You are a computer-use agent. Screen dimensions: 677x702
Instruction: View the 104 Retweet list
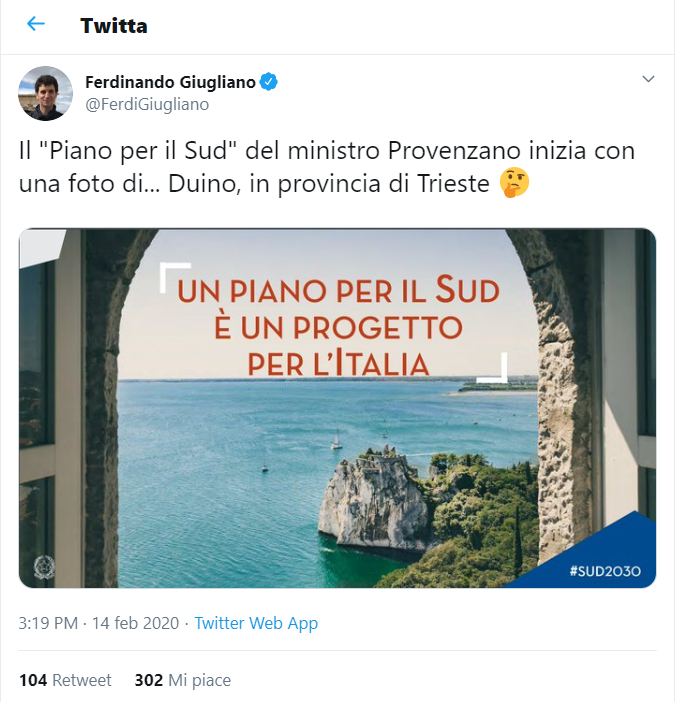pyautogui.click(x=65, y=680)
